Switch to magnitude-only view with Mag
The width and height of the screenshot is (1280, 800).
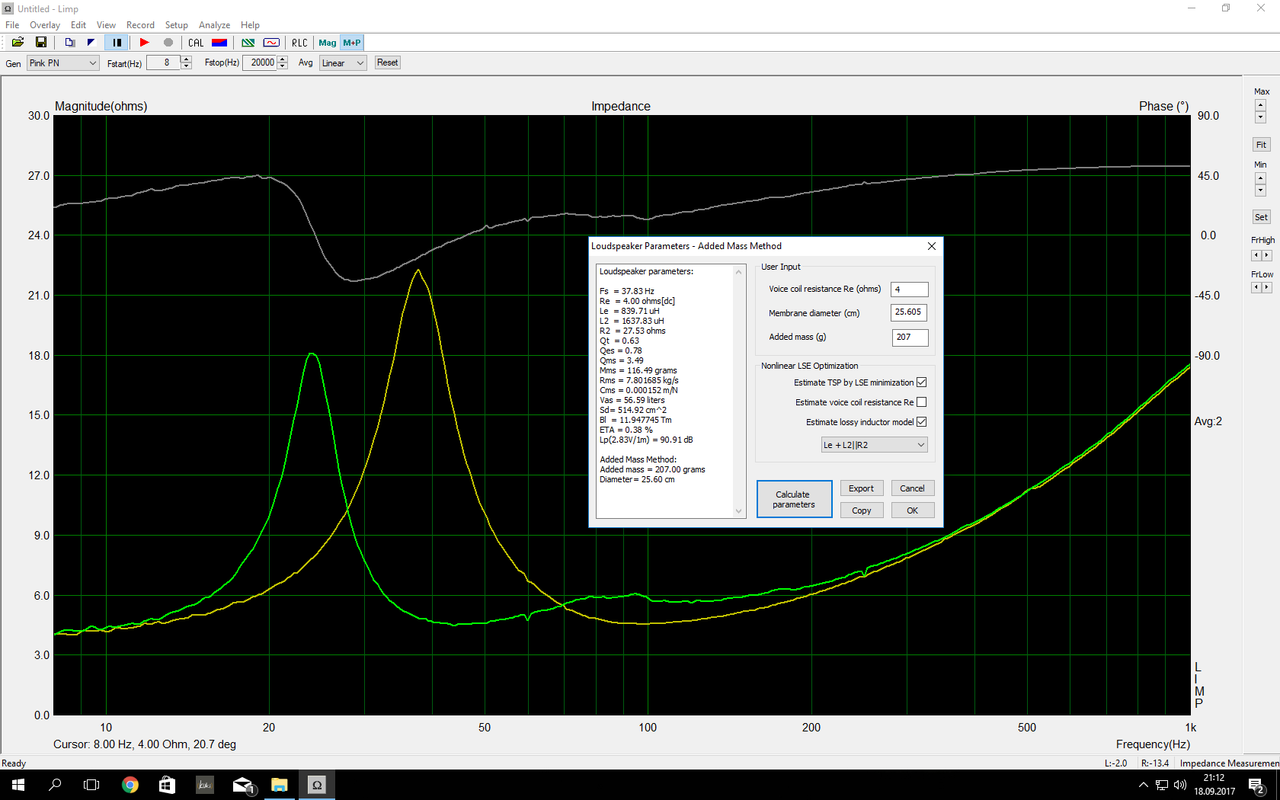click(327, 42)
